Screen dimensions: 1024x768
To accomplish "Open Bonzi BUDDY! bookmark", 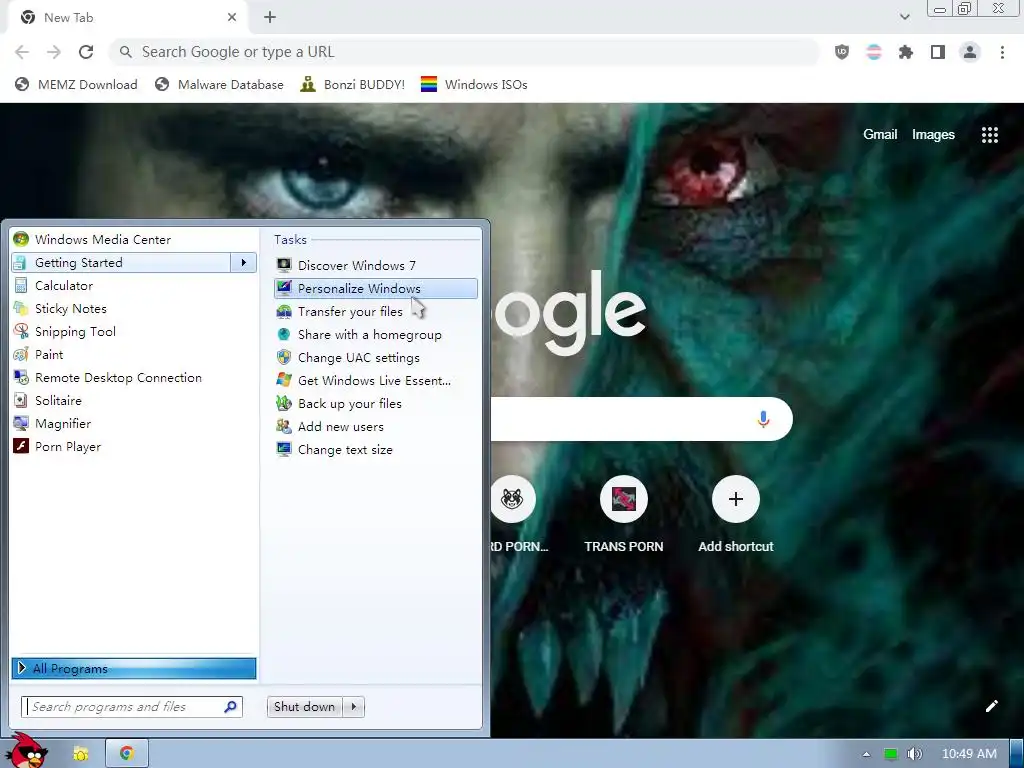I will pyautogui.click(x=353, y=85).
